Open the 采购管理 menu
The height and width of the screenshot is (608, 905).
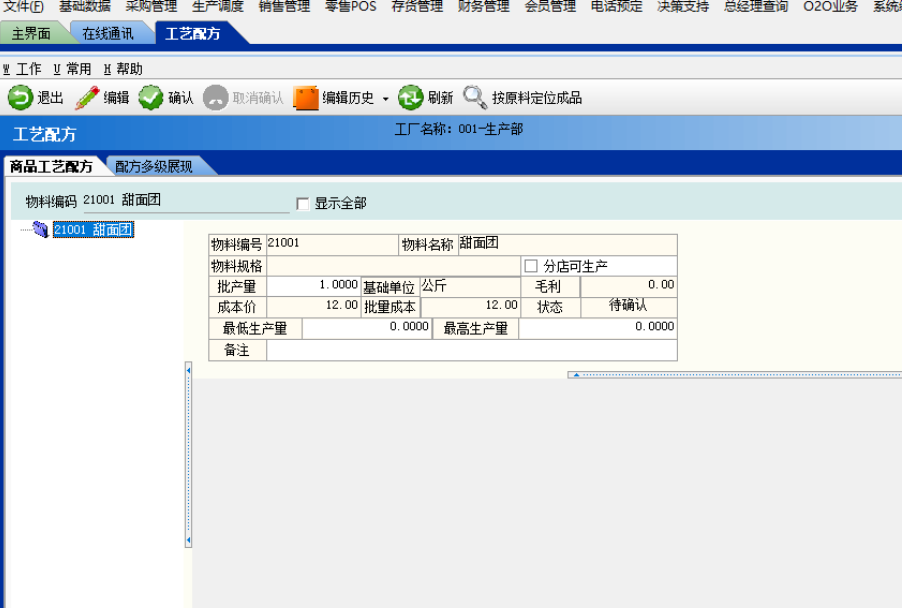click(151, 6)
